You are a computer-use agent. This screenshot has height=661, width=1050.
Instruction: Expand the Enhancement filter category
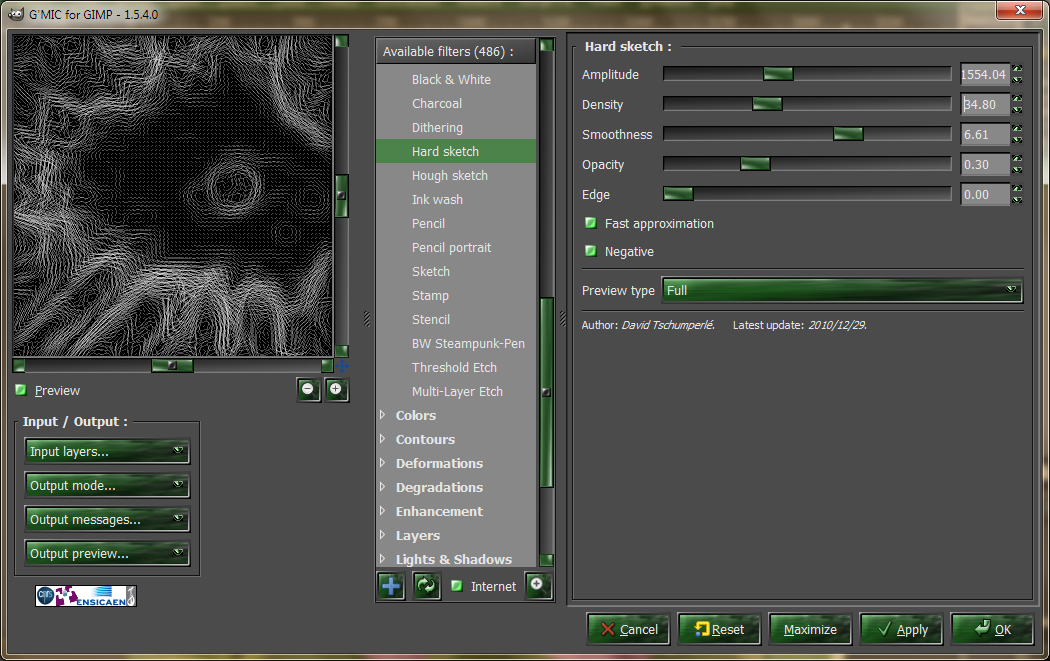point(382,511)
